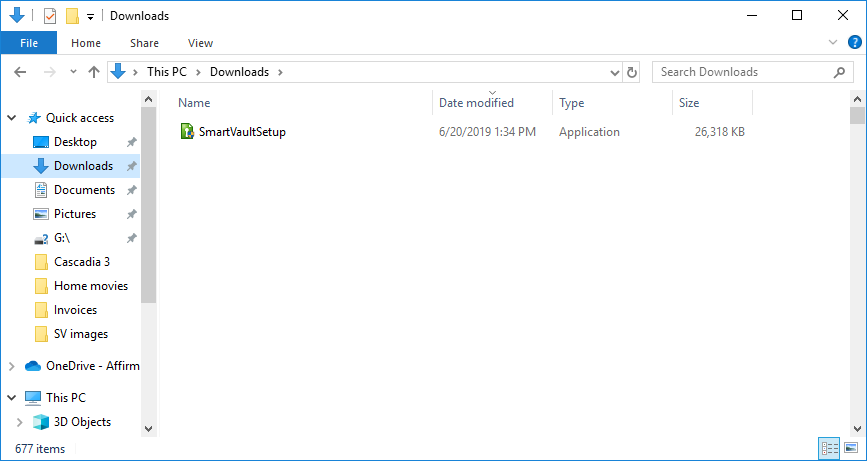Click the Refresh button beside address bar
The image size is (867, 461).
[631, 72]
